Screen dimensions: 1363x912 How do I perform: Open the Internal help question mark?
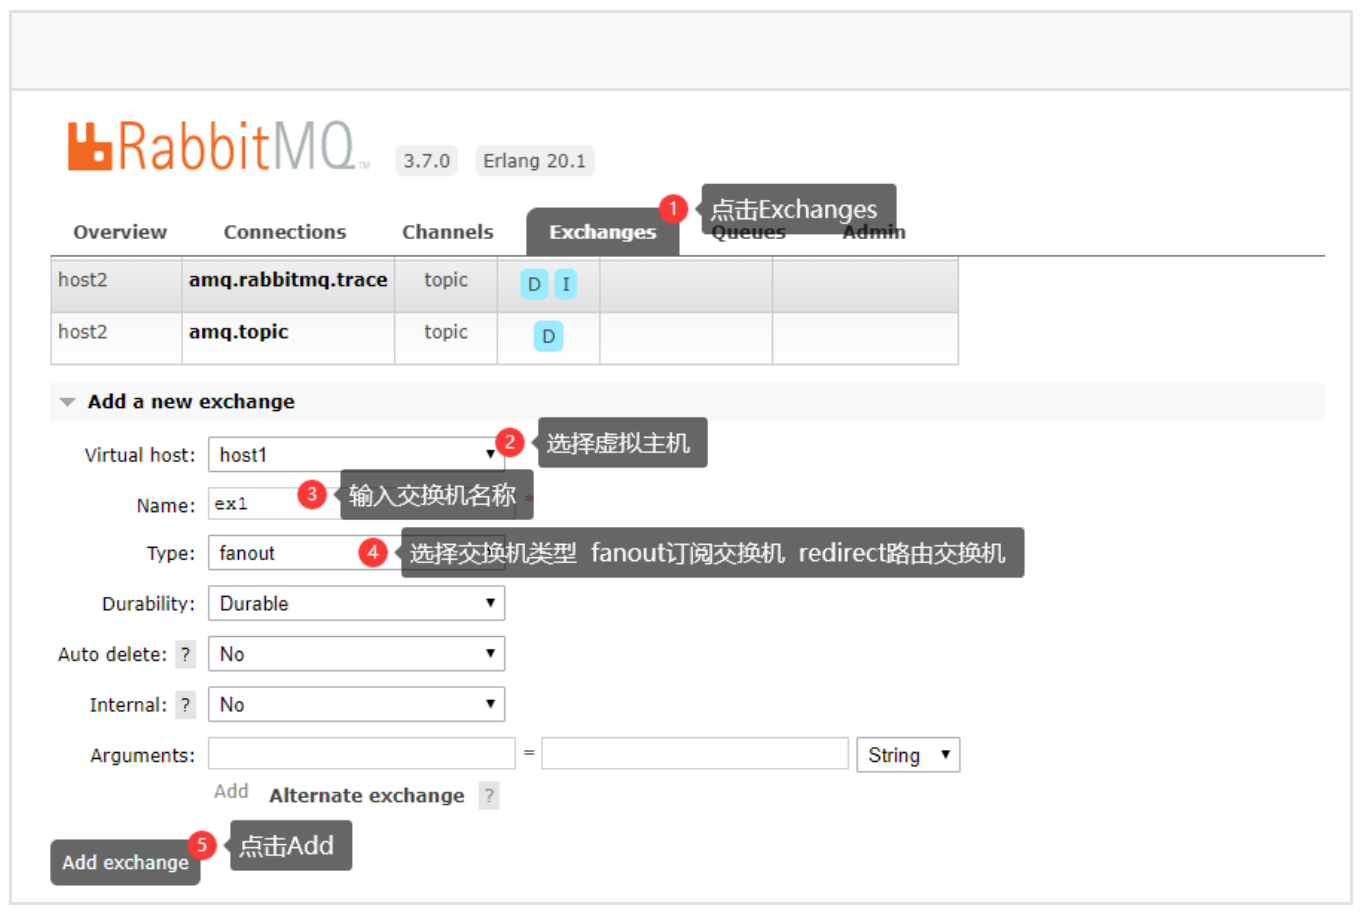point(185,705)
